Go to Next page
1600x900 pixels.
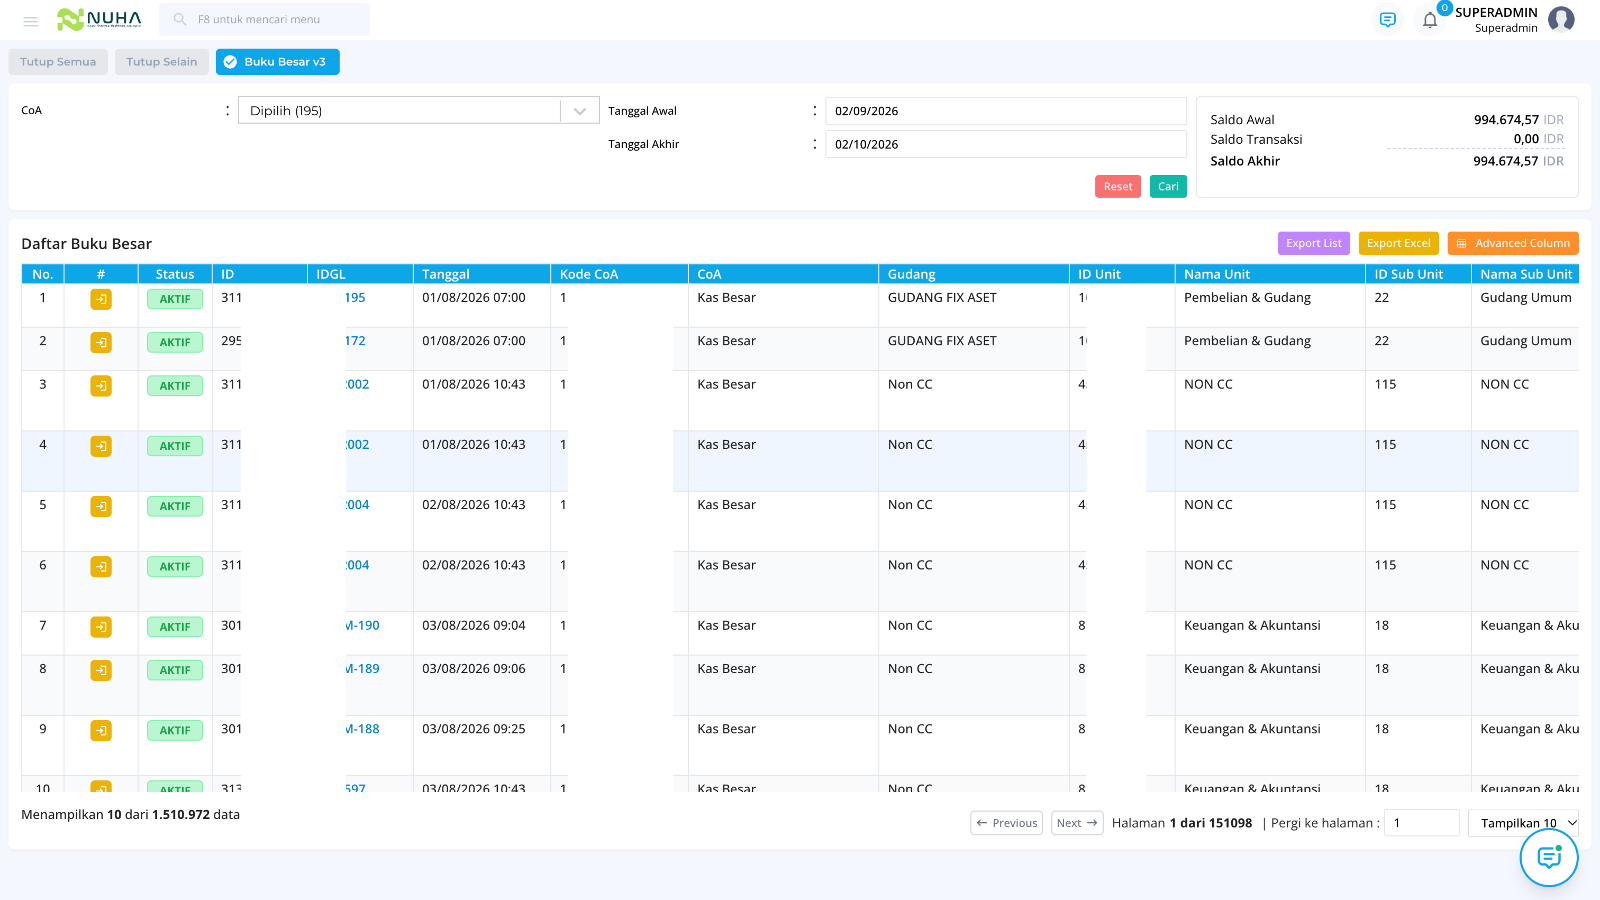tap(1077, 823)
